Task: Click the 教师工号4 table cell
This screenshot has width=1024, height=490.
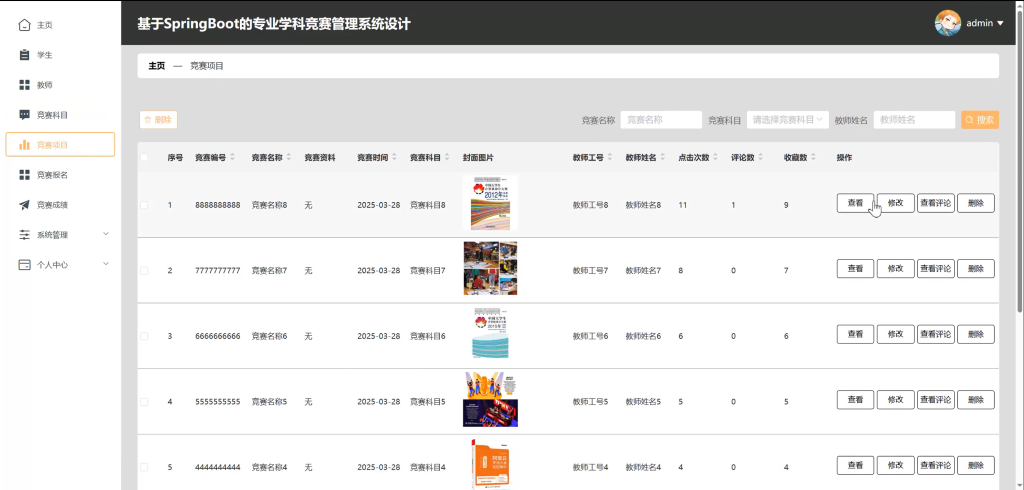Action: point(590,467)
